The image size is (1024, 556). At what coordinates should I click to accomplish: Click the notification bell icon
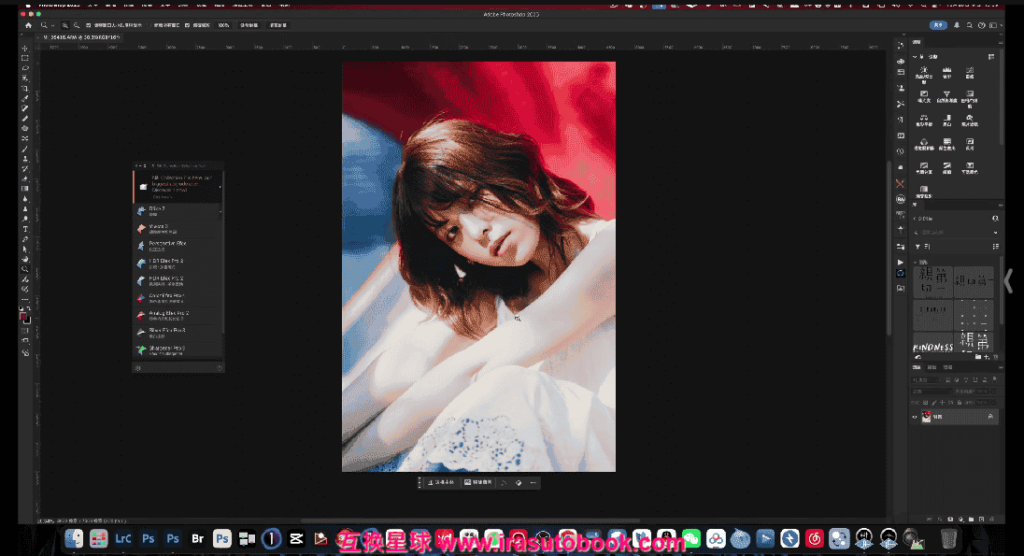click(x=957, y=25)
